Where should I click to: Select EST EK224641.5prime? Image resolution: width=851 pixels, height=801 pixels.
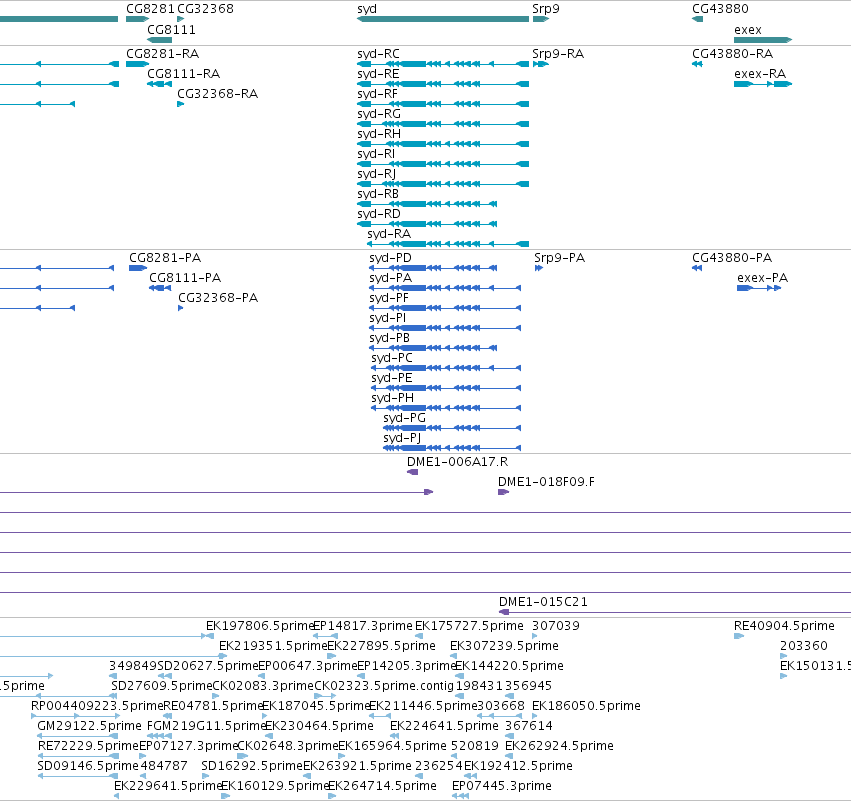point(444,726)
